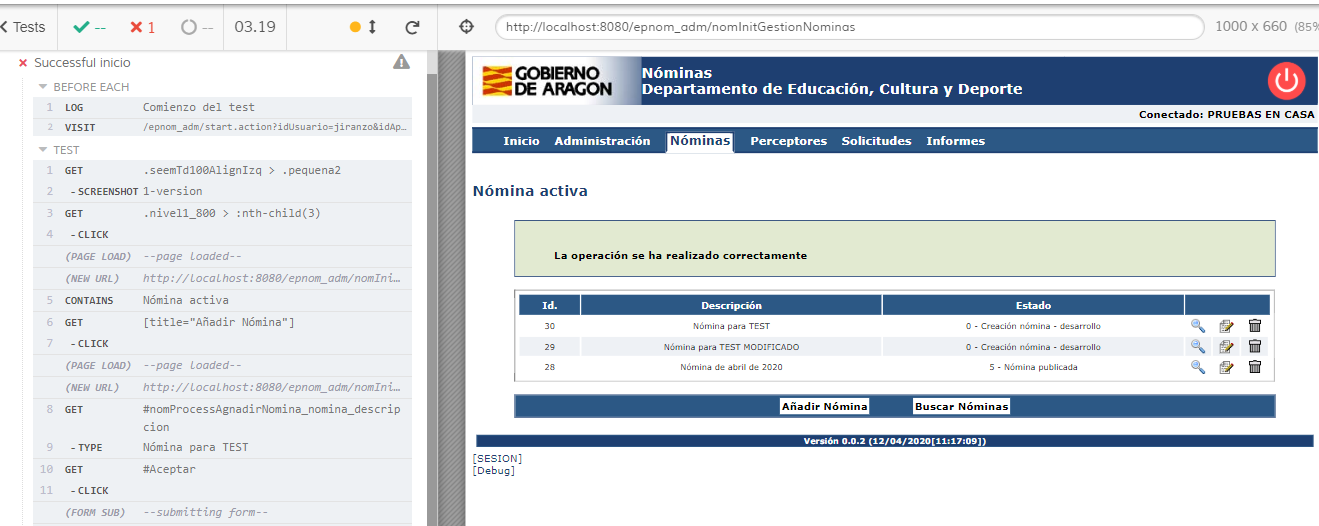Collapse the BEFORE EACH section
This screenshot has width=1319, height=526.
pos(44,87)
